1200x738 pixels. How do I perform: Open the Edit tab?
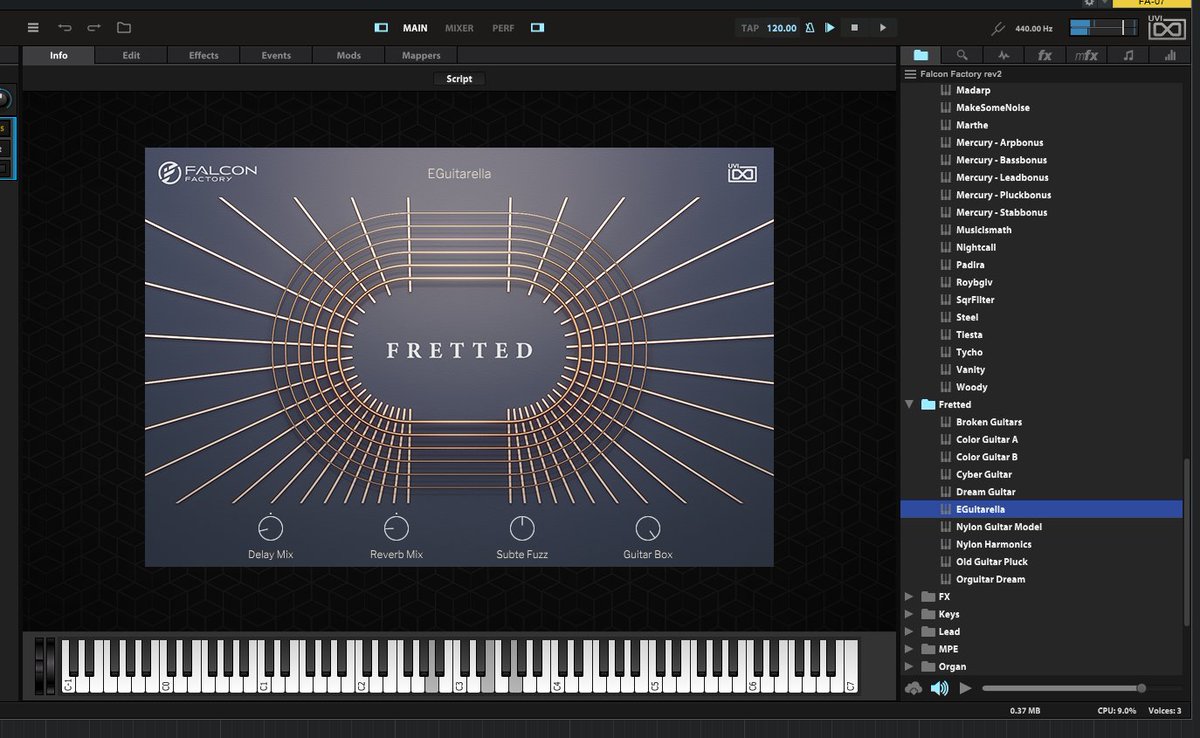131,55
